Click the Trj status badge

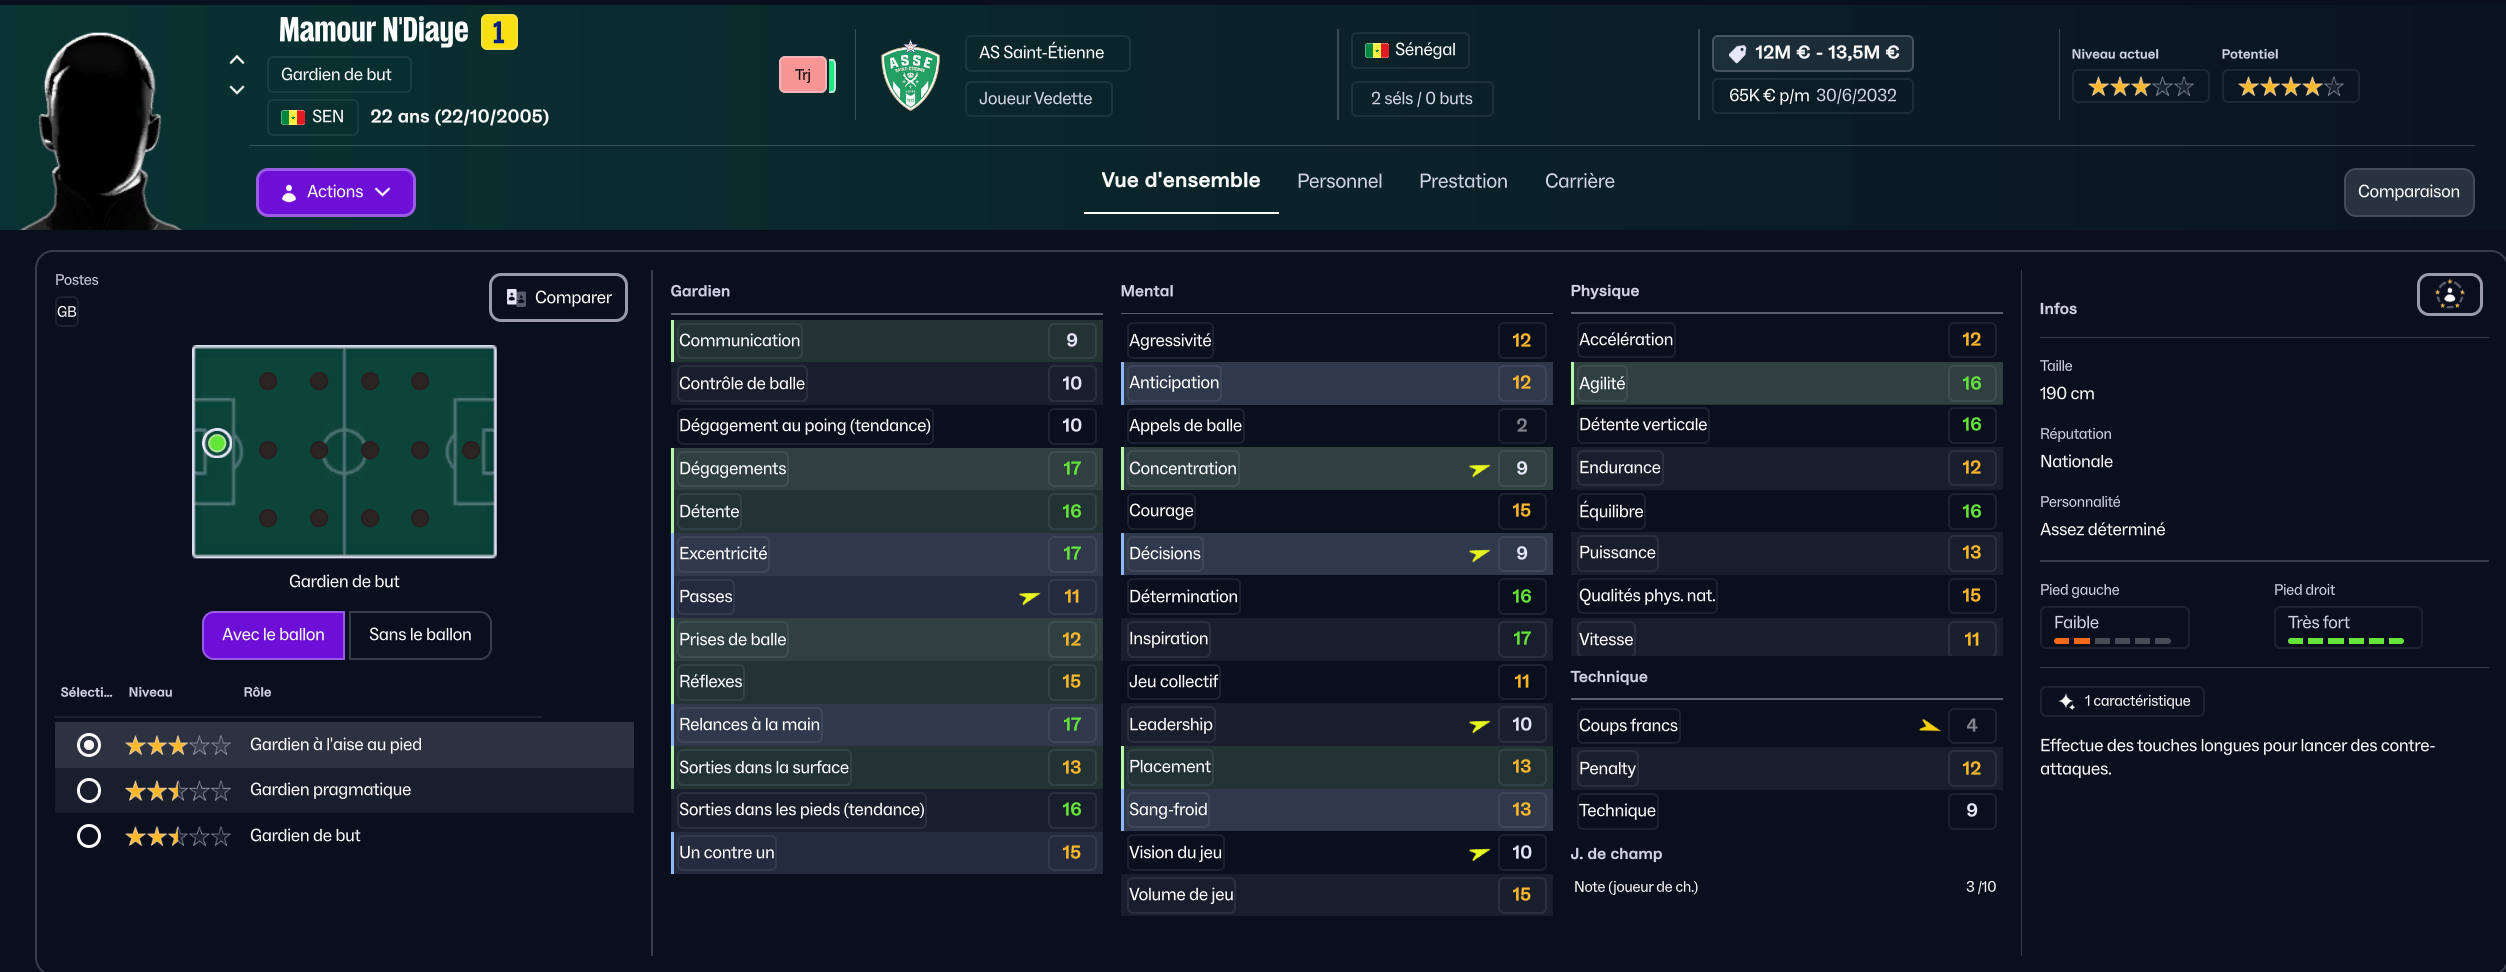click(x=803, y=75)
